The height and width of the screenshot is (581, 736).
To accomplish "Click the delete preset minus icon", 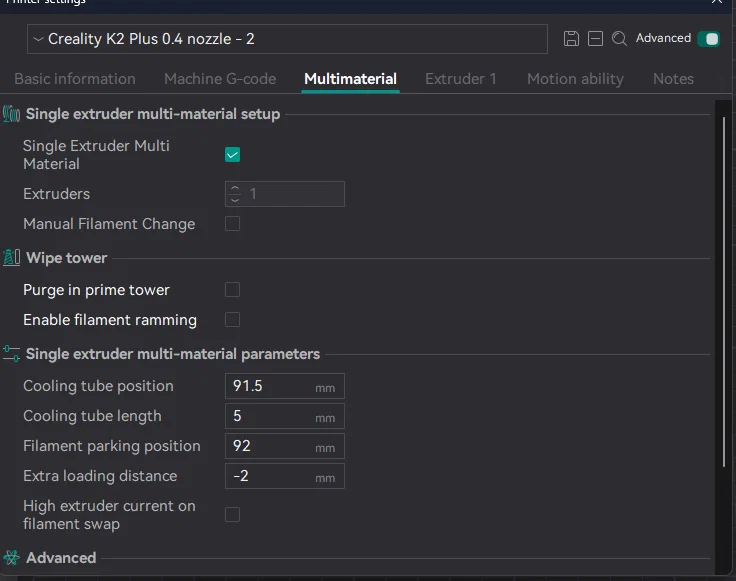I will pos(595,39).
